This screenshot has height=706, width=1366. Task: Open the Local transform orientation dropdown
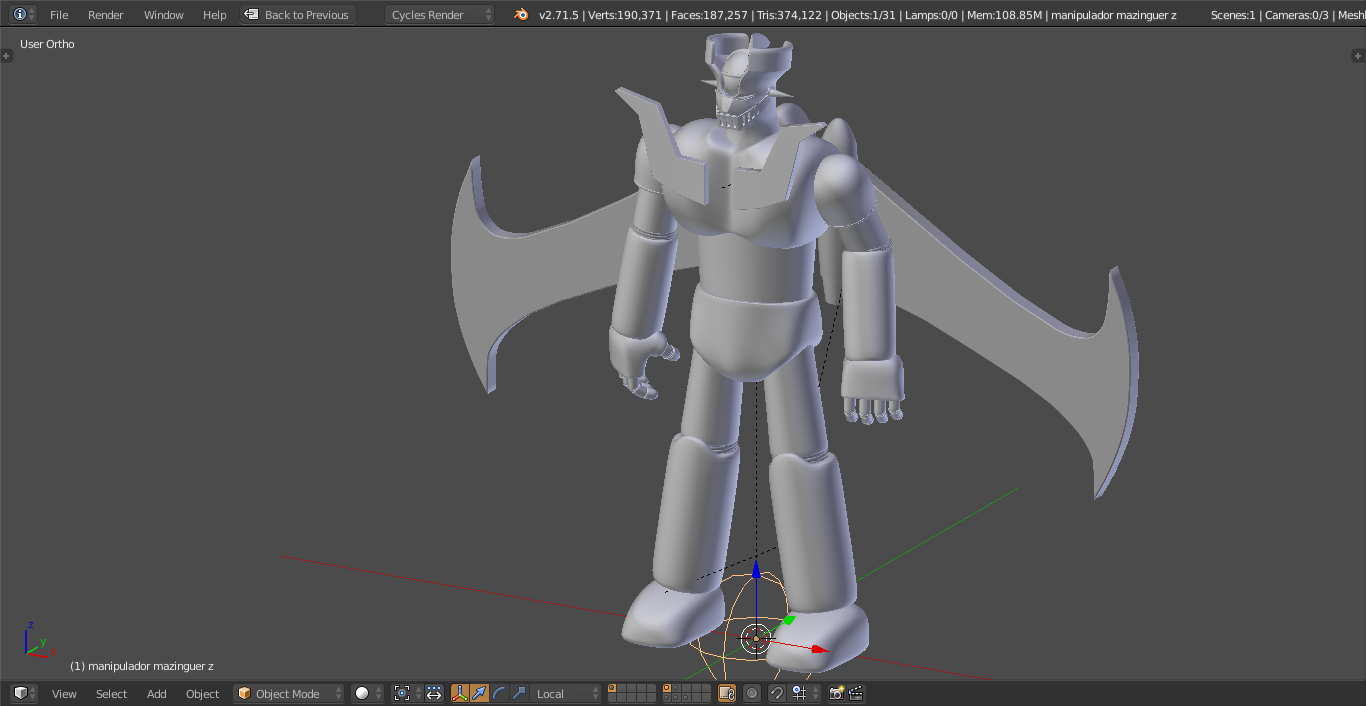[566, 693]
